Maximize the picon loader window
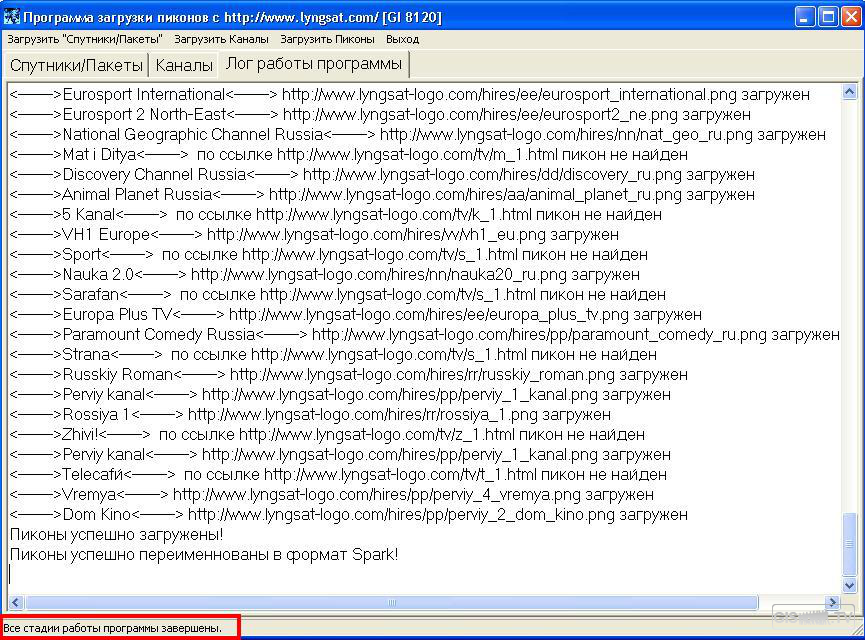The image size is (865, 640). pos(828,17)
